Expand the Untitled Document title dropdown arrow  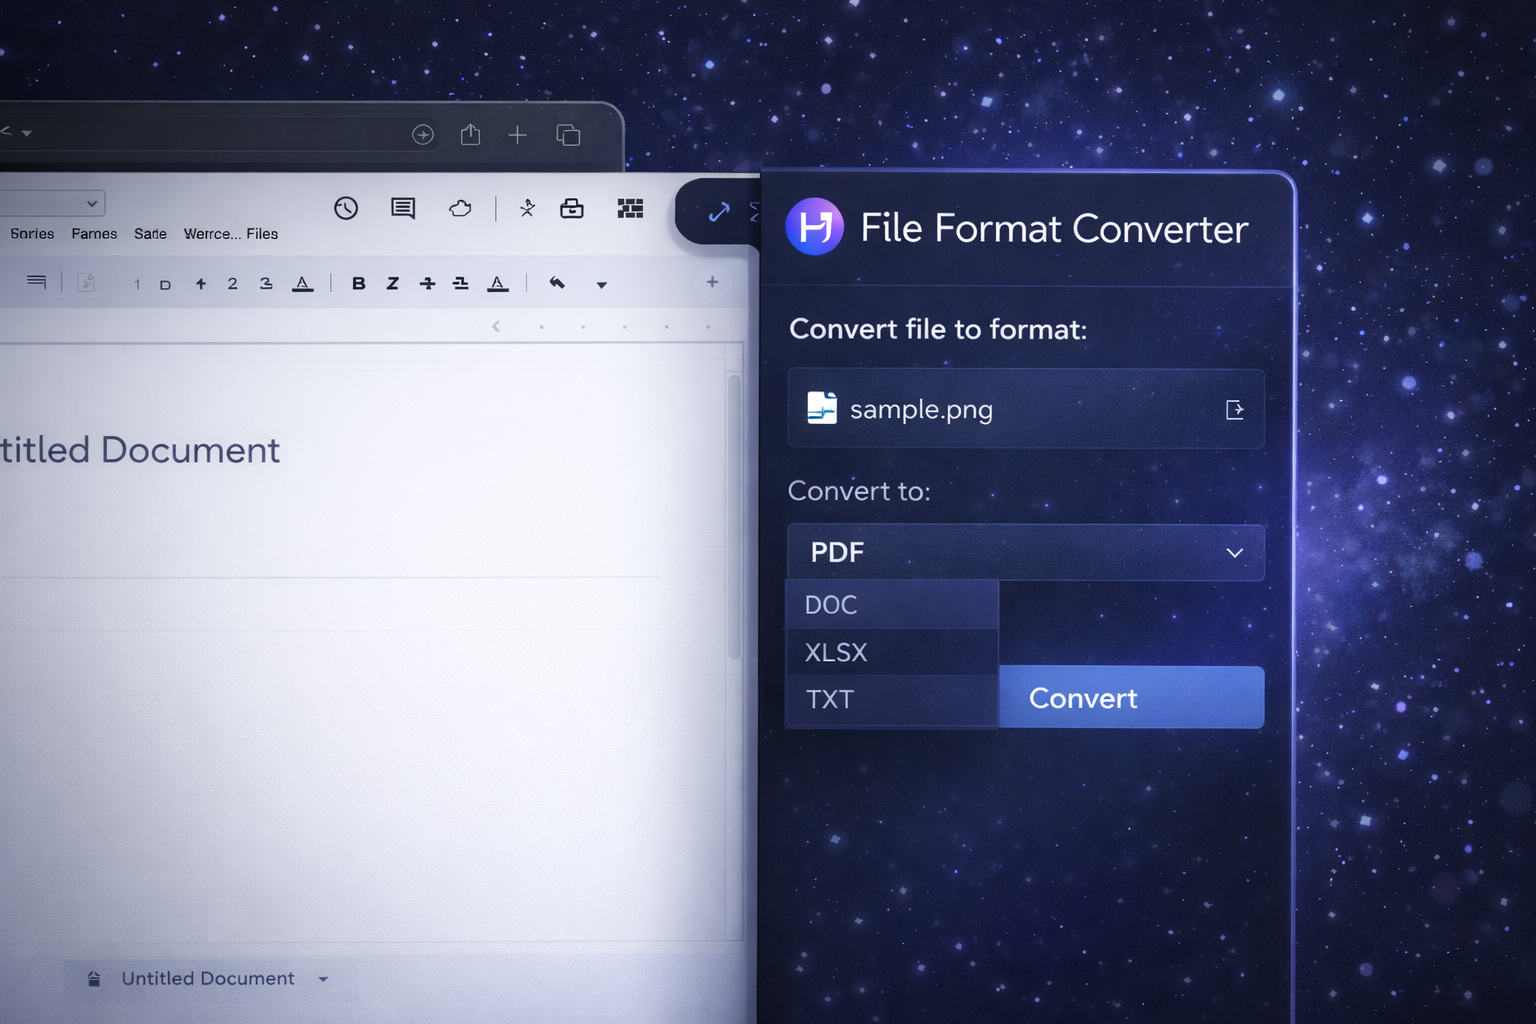(322, 980)
